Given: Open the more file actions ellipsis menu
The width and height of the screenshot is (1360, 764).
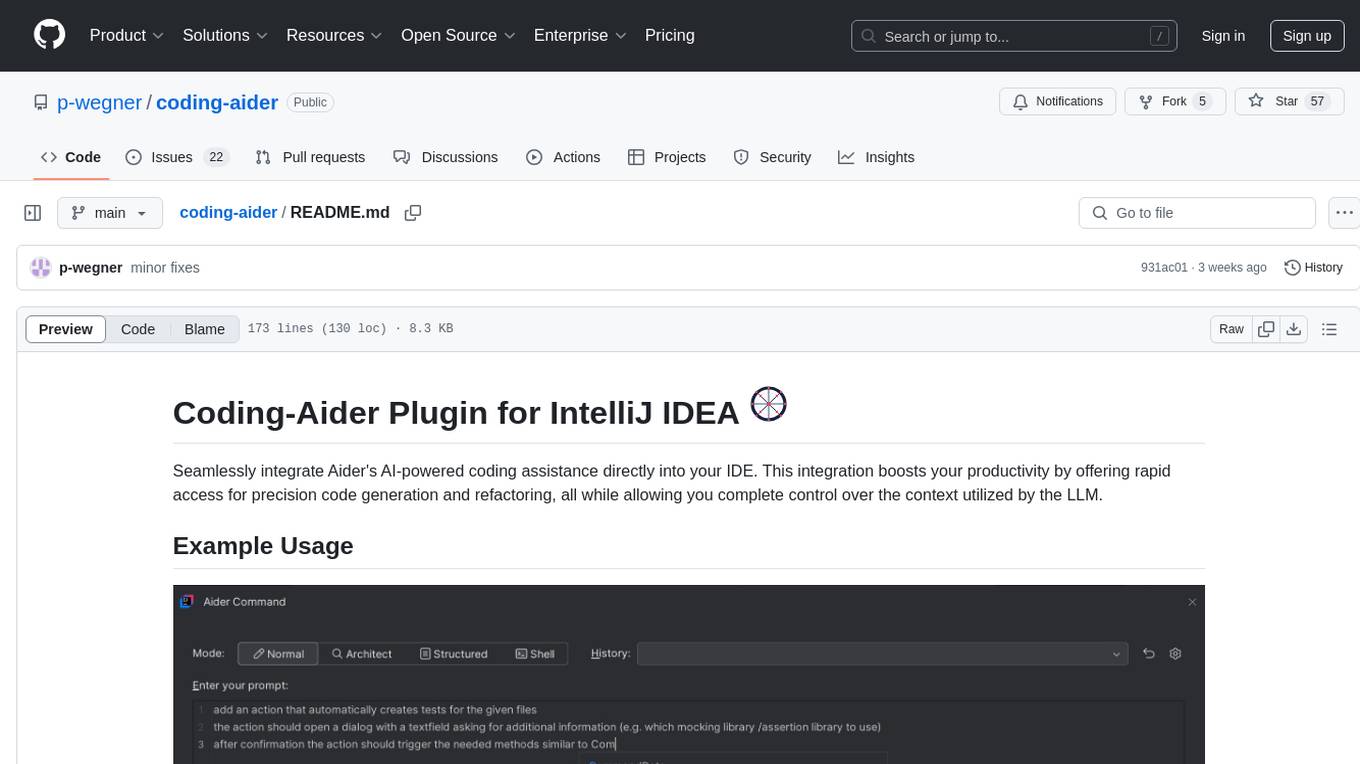Looking at the screenshot, I should (x=1344, y=213).
